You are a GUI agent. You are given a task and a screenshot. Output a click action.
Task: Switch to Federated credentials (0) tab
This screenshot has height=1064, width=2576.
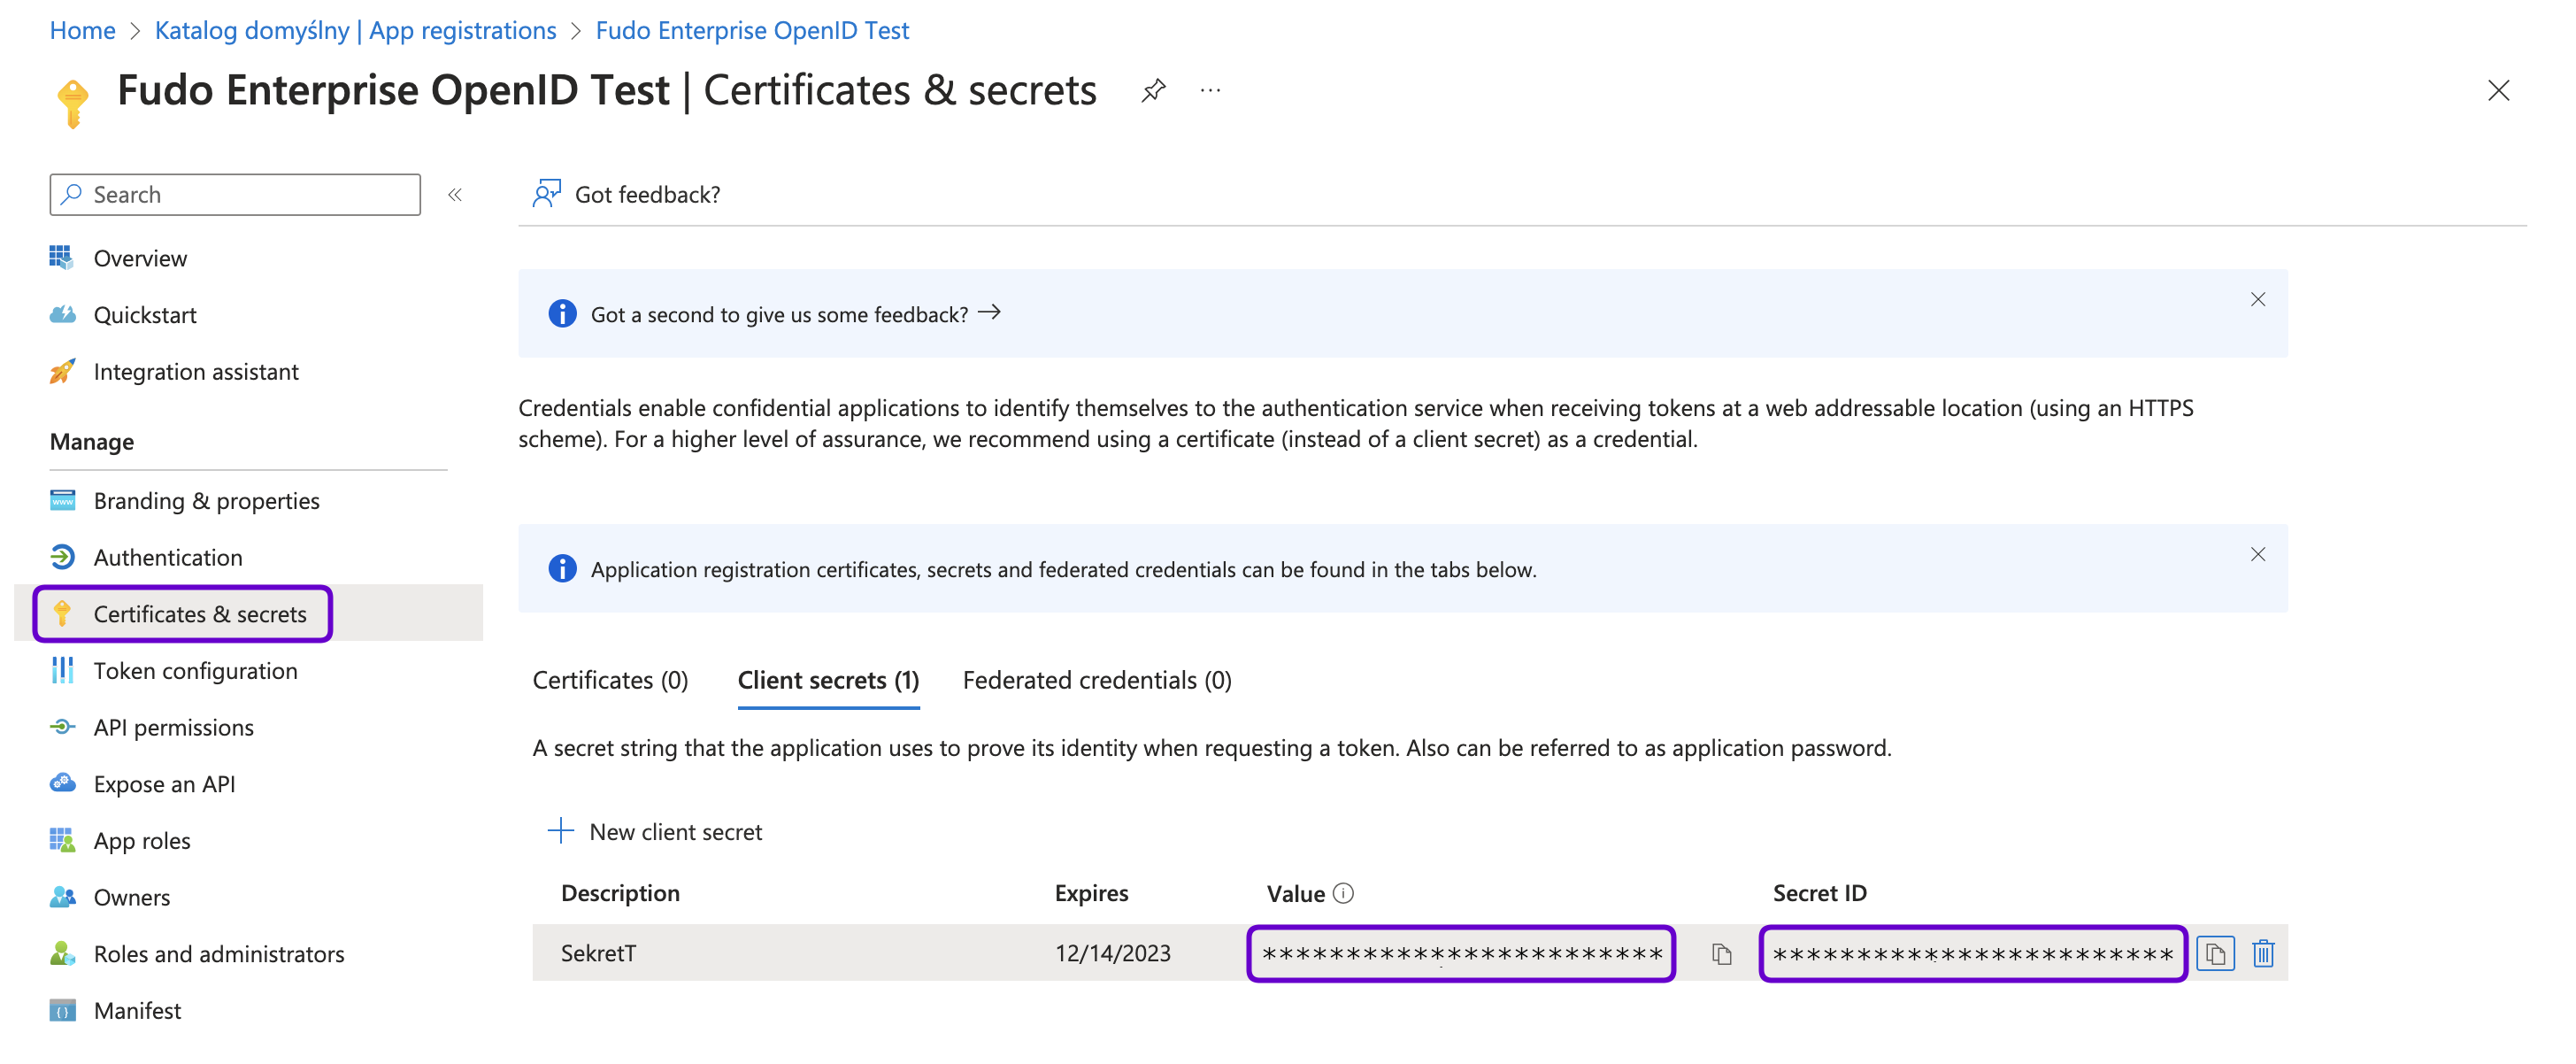[1096, 681]
